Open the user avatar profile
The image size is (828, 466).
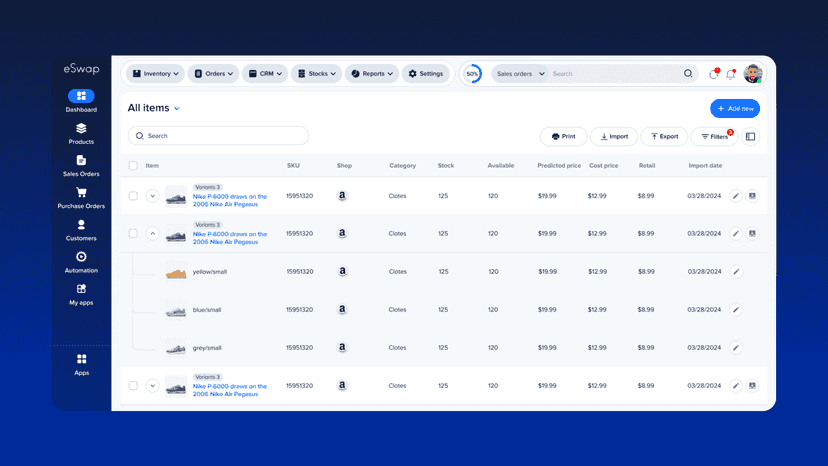pyautogui.click(x=753, y=73)
